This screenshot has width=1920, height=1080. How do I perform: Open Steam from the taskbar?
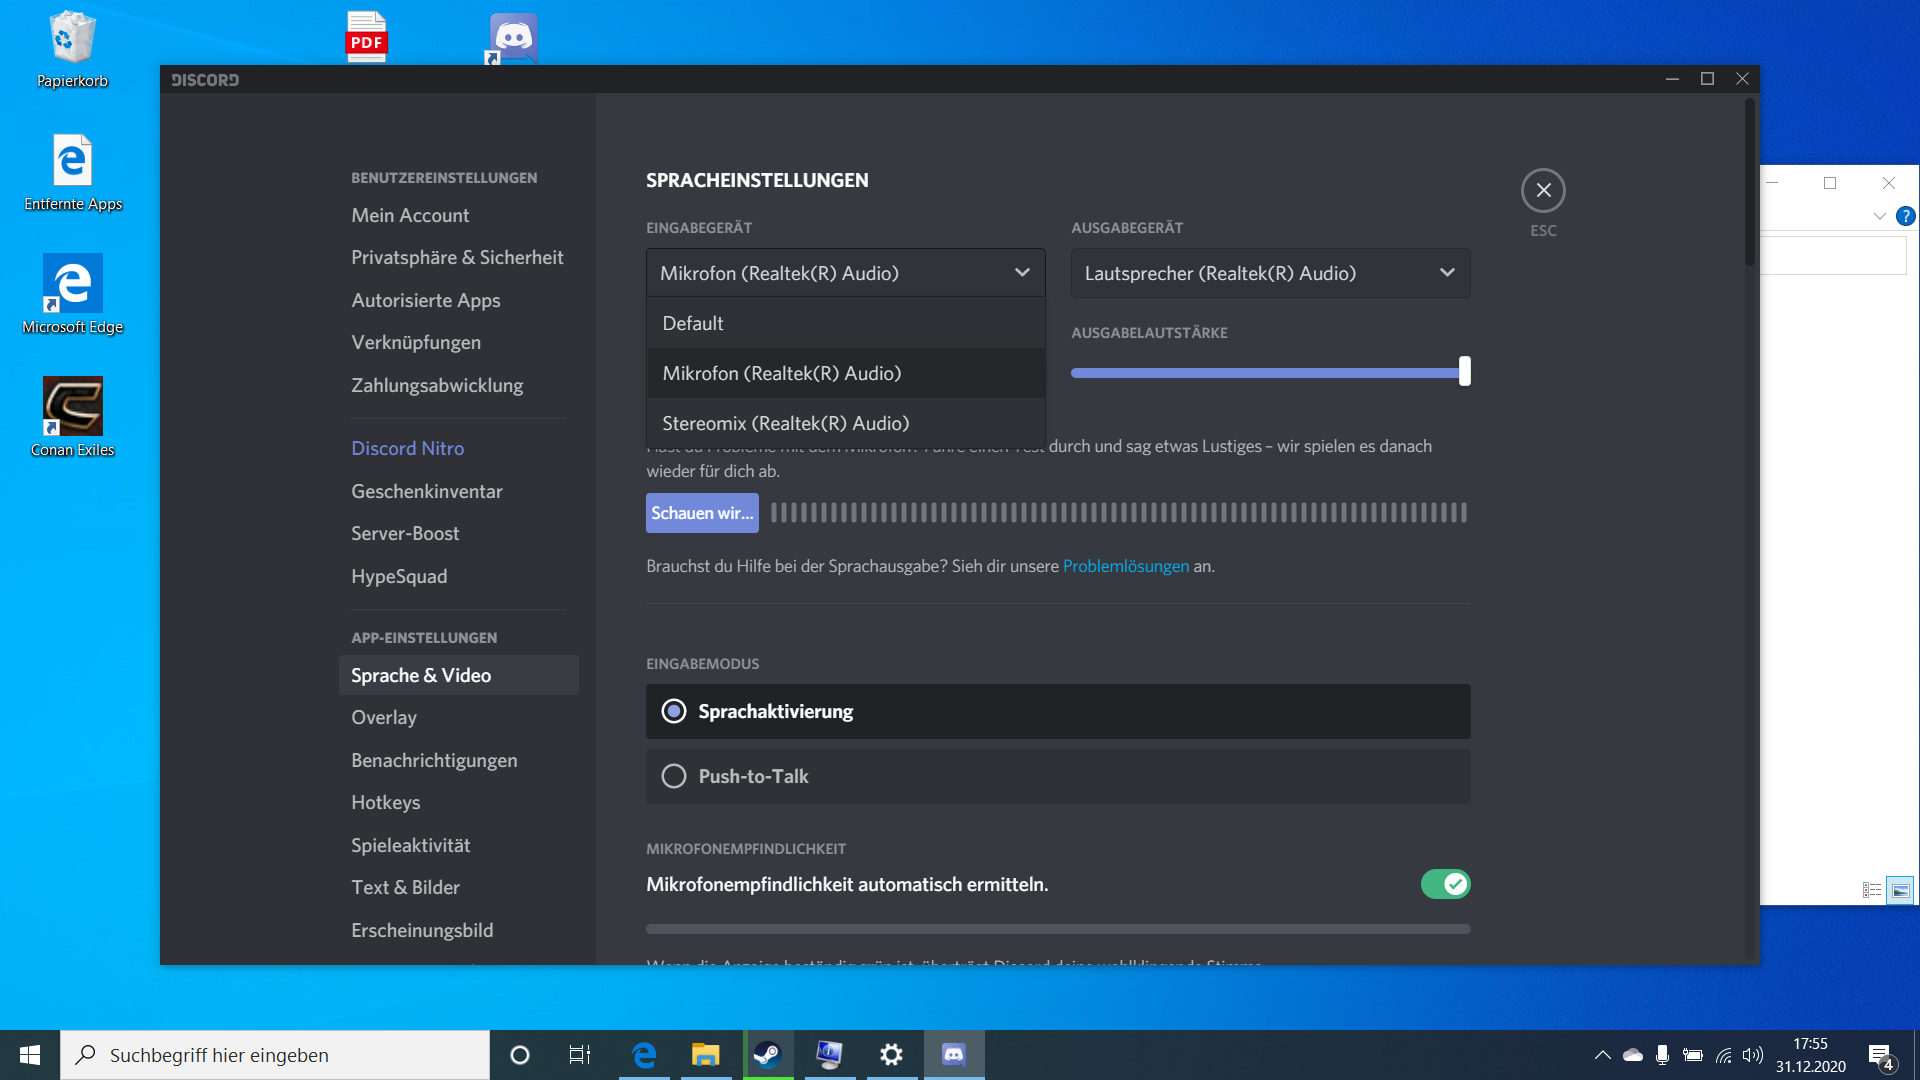click(x=768, y=1055)
